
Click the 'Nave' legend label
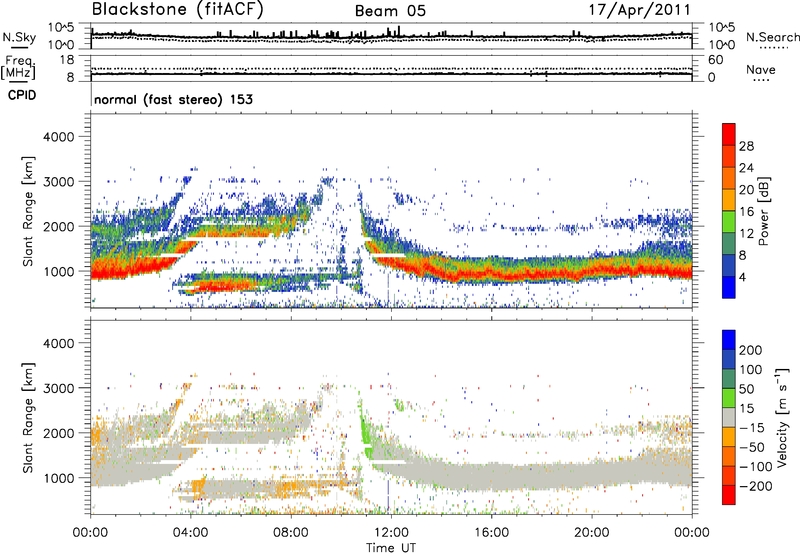coord(761,70)
